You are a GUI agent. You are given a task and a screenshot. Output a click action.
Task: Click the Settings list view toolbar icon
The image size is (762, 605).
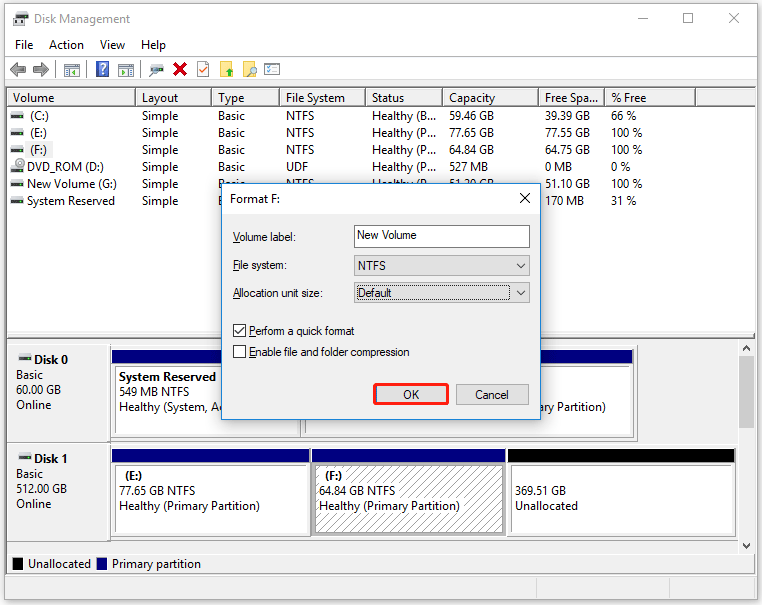272,69
